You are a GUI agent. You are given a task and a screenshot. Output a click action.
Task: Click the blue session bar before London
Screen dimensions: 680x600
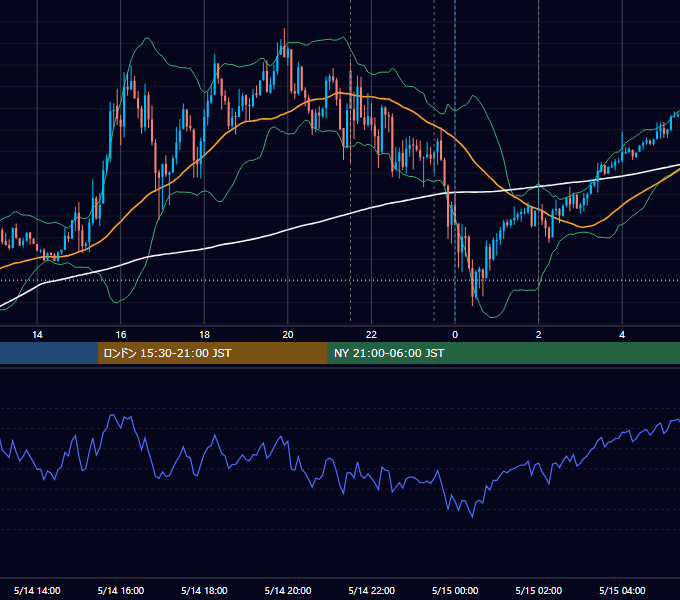[49, 353]
